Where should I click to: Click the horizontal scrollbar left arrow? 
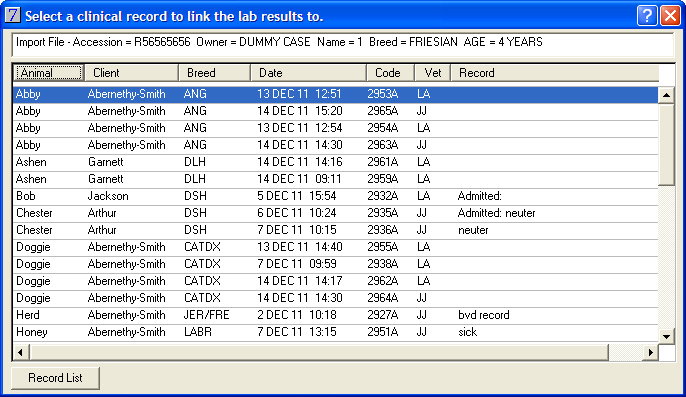coord(21,352)
